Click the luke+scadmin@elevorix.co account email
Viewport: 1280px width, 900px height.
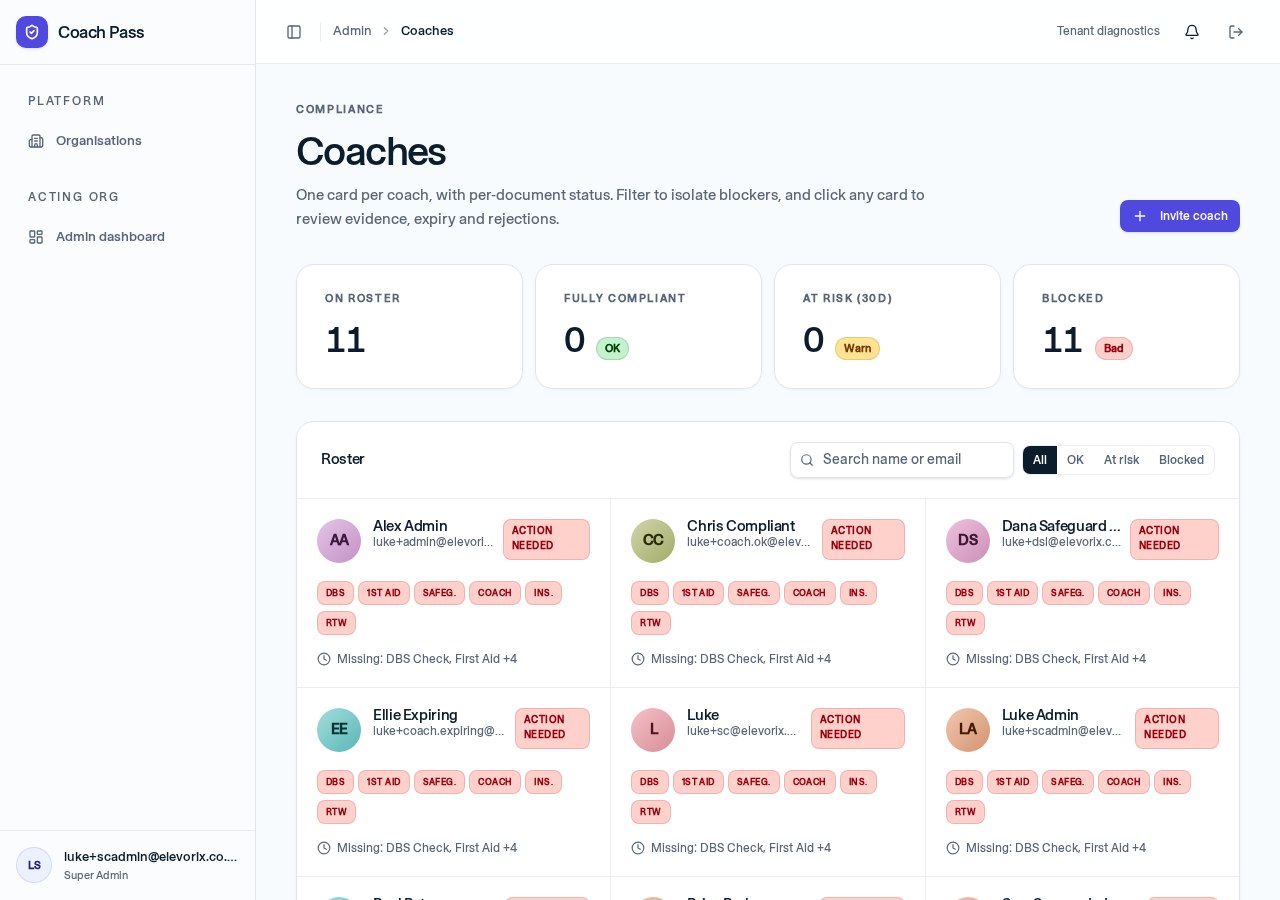pos(150,857)
